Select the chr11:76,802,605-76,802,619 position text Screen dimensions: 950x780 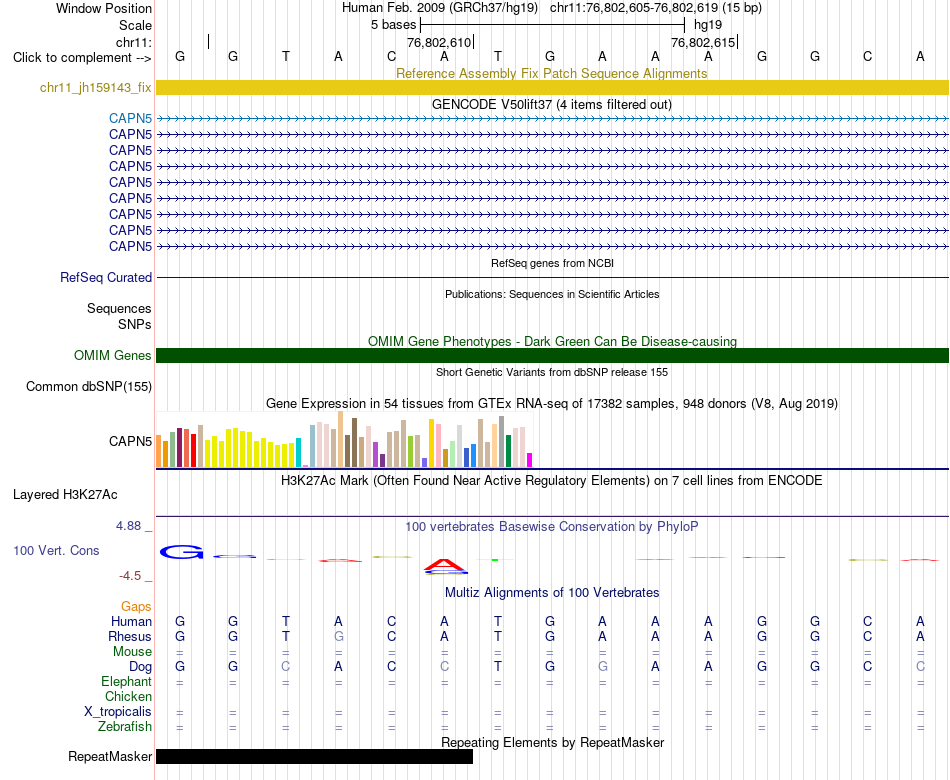point(633,8)
